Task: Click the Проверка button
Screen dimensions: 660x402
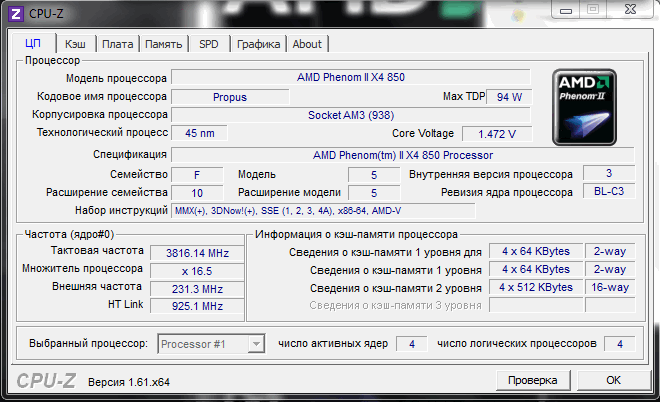Action: (x=533, y=380)
